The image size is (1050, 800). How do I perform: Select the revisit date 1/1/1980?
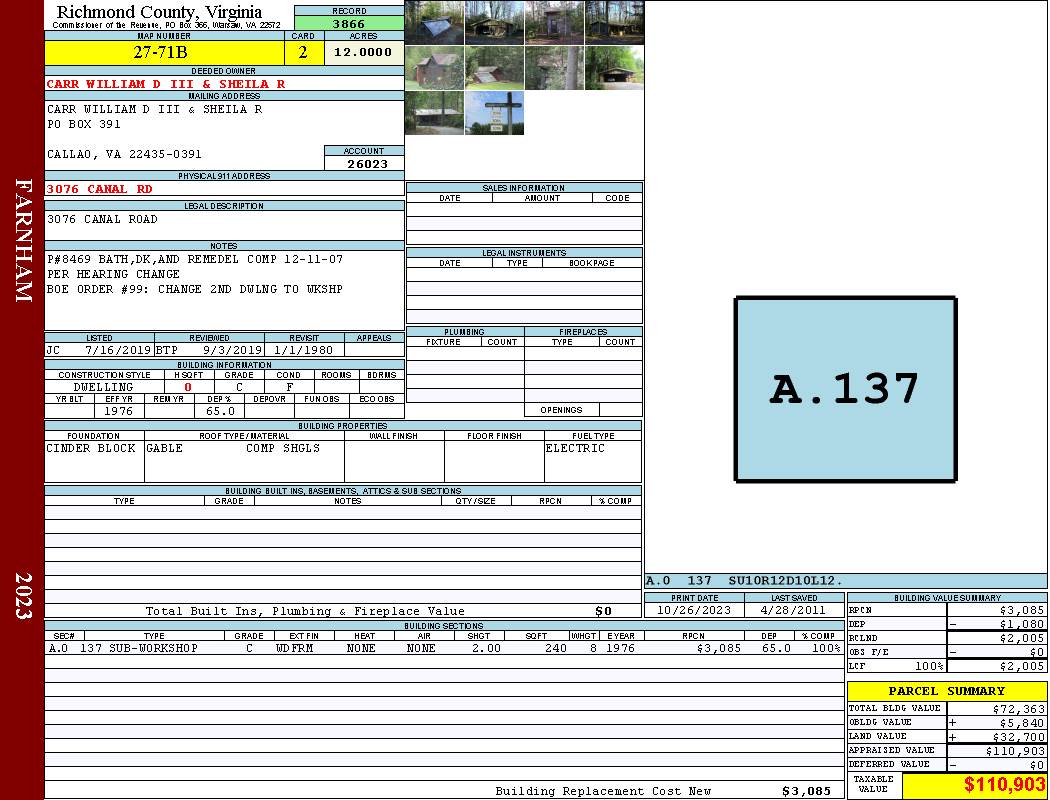coord(303,350)
